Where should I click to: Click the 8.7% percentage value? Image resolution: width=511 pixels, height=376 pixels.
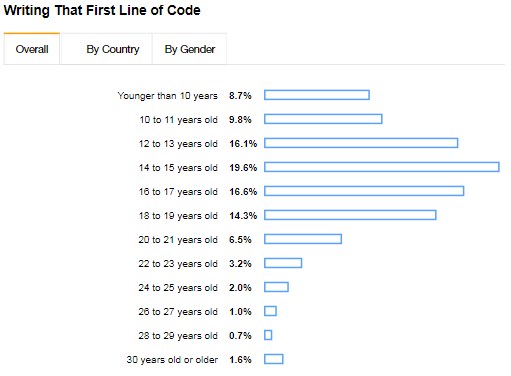click(x=240, y=96)
